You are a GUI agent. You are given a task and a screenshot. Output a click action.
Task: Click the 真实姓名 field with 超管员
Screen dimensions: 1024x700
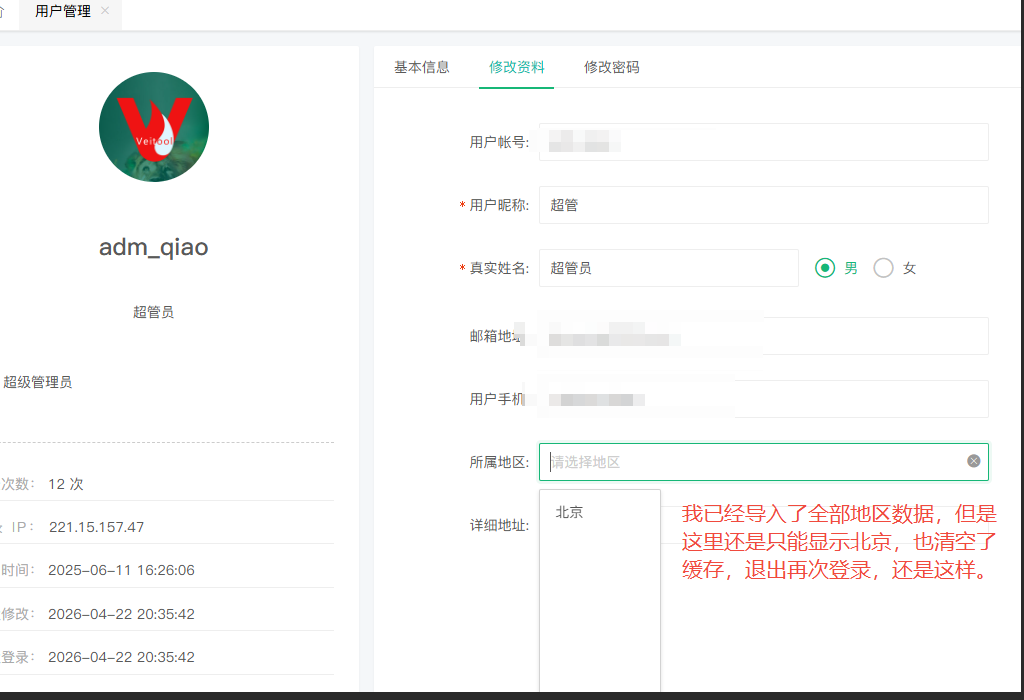(668, 268)
